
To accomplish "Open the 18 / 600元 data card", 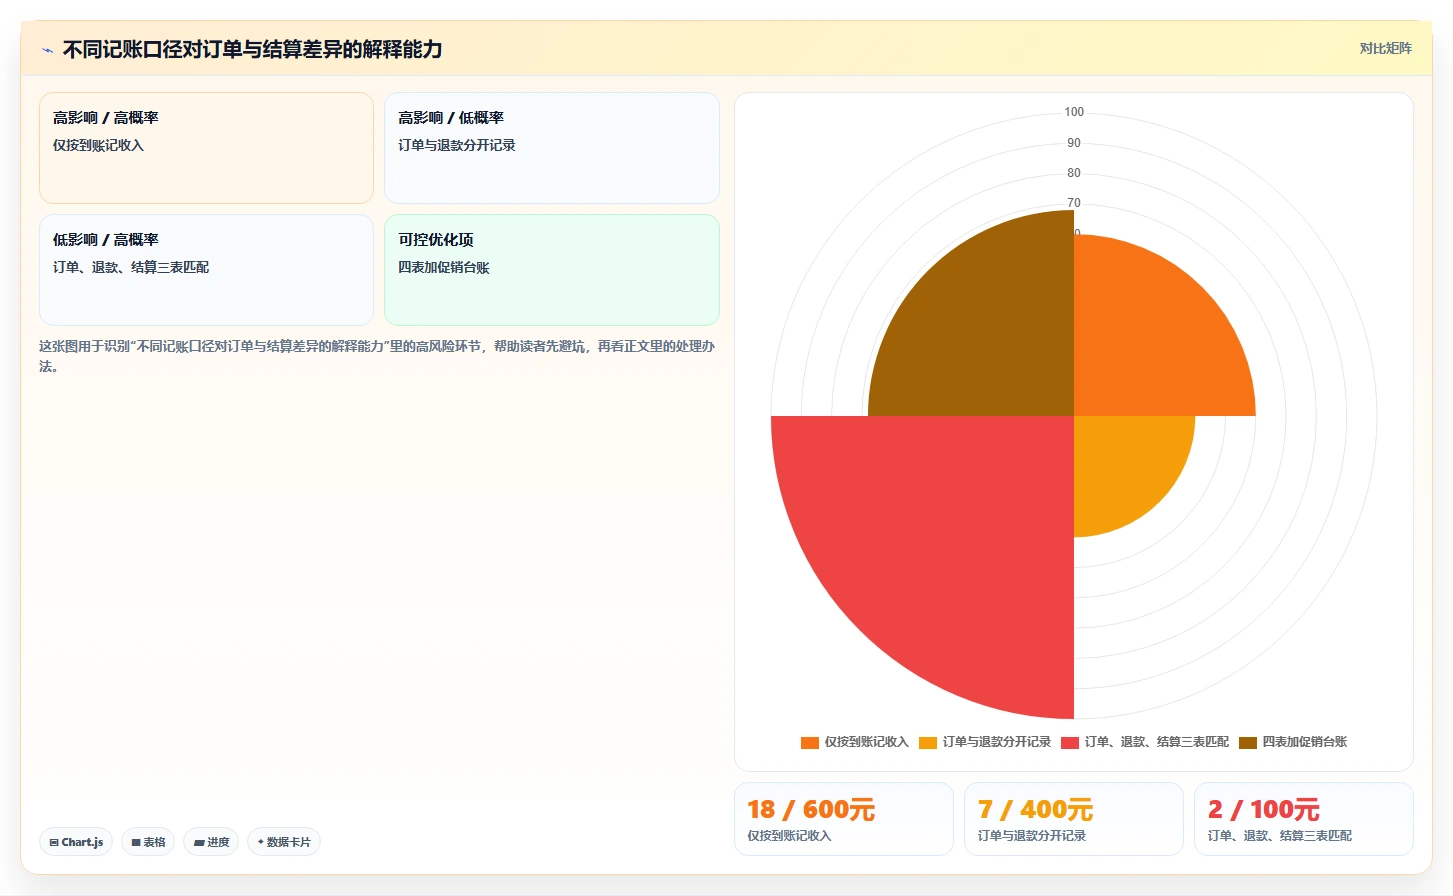I will 844,819.
